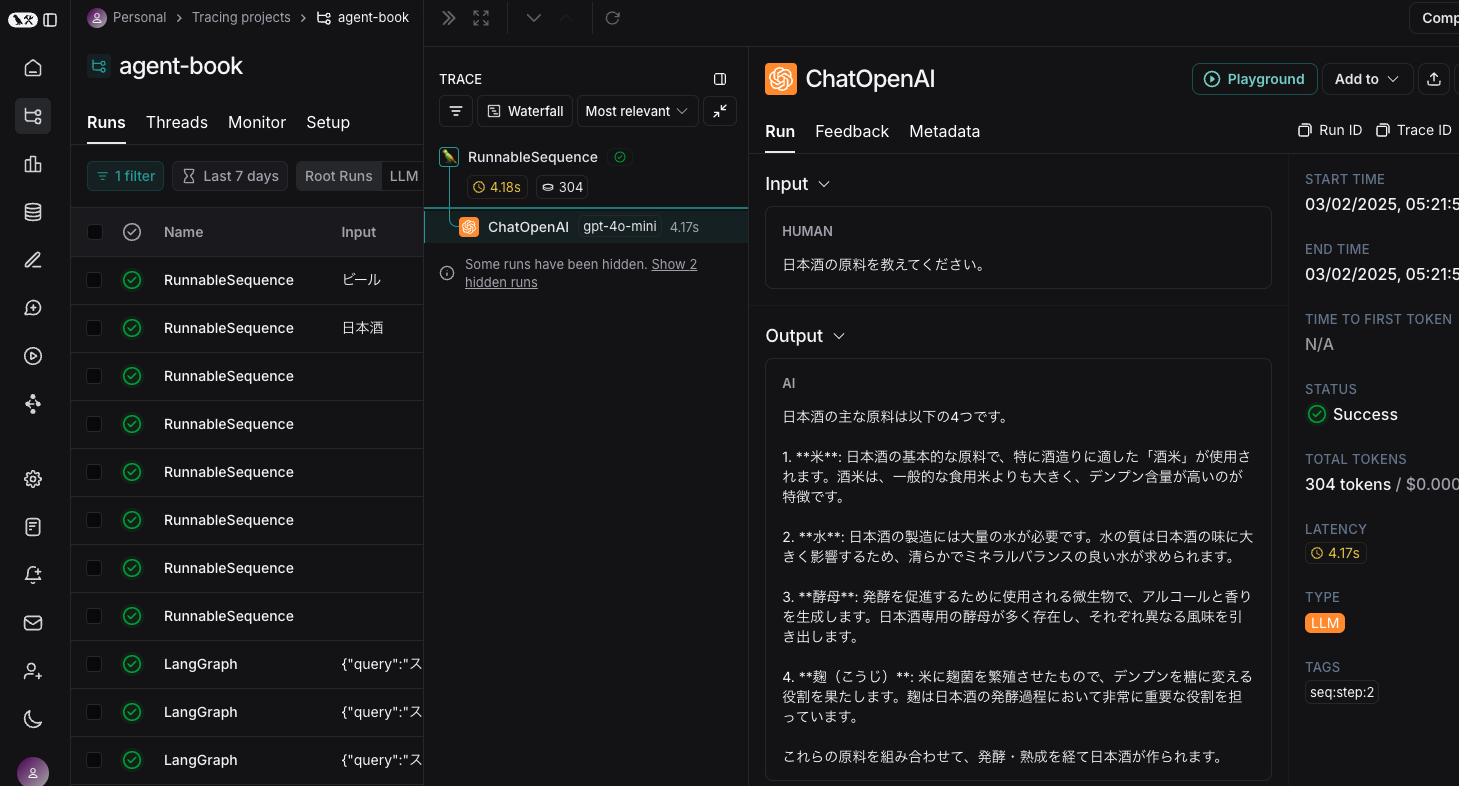This screenshot has width=1459, height=786.
Task: Click the share/upload icon beside Add to
Action: [x=1434, y=79]
